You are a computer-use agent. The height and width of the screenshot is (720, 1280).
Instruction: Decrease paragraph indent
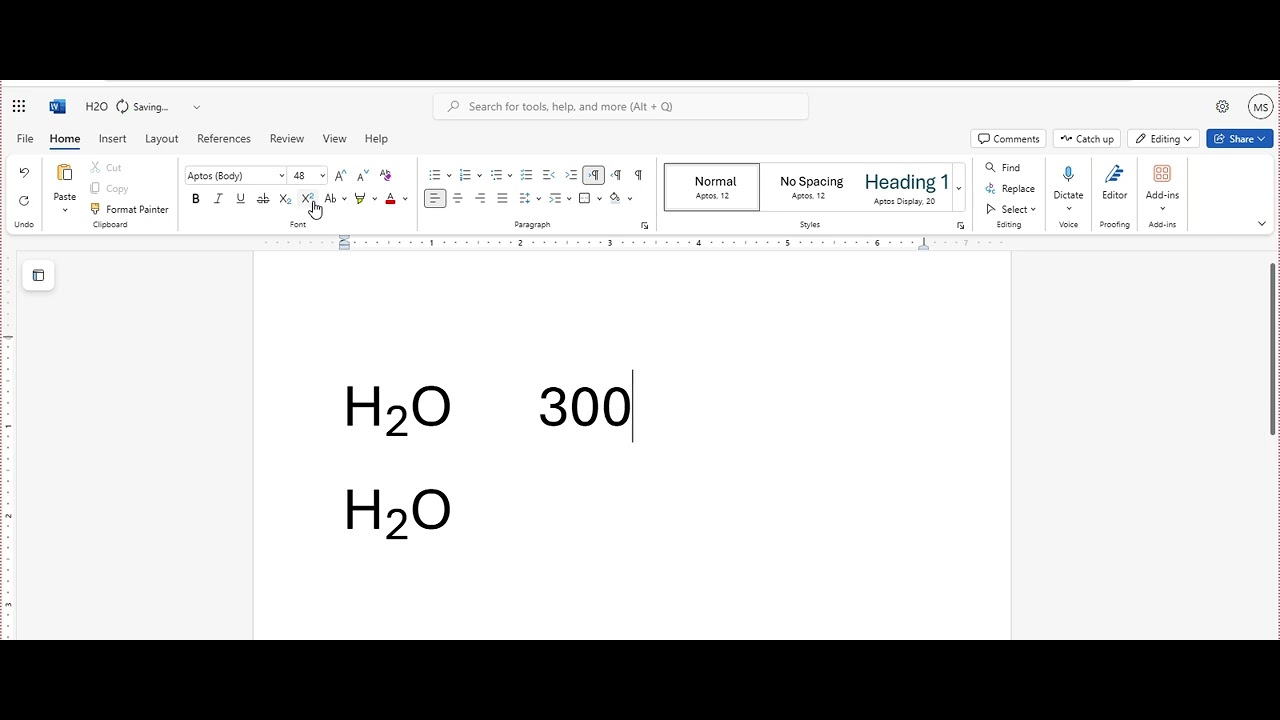click(x=548, y=175)
